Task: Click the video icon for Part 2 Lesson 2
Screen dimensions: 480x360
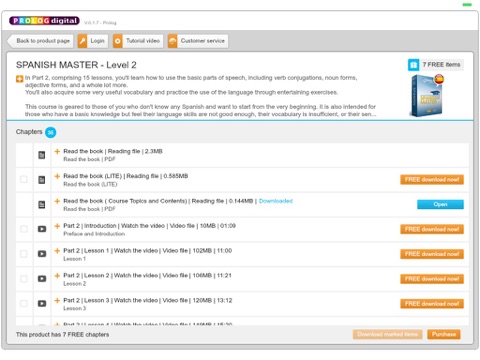Action: pyautogui.click(x=42, y=279)
